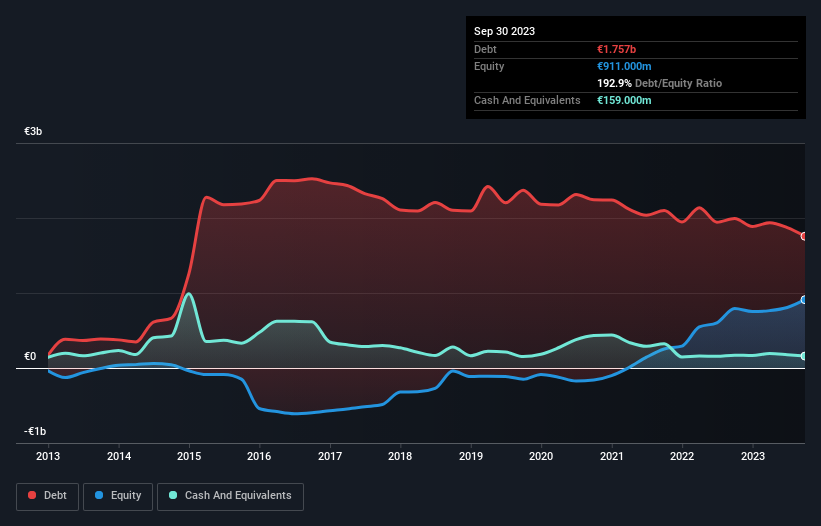Click the €1.757b debt value in tooltip
Screen dimensions: 821x526
(616, 49)
